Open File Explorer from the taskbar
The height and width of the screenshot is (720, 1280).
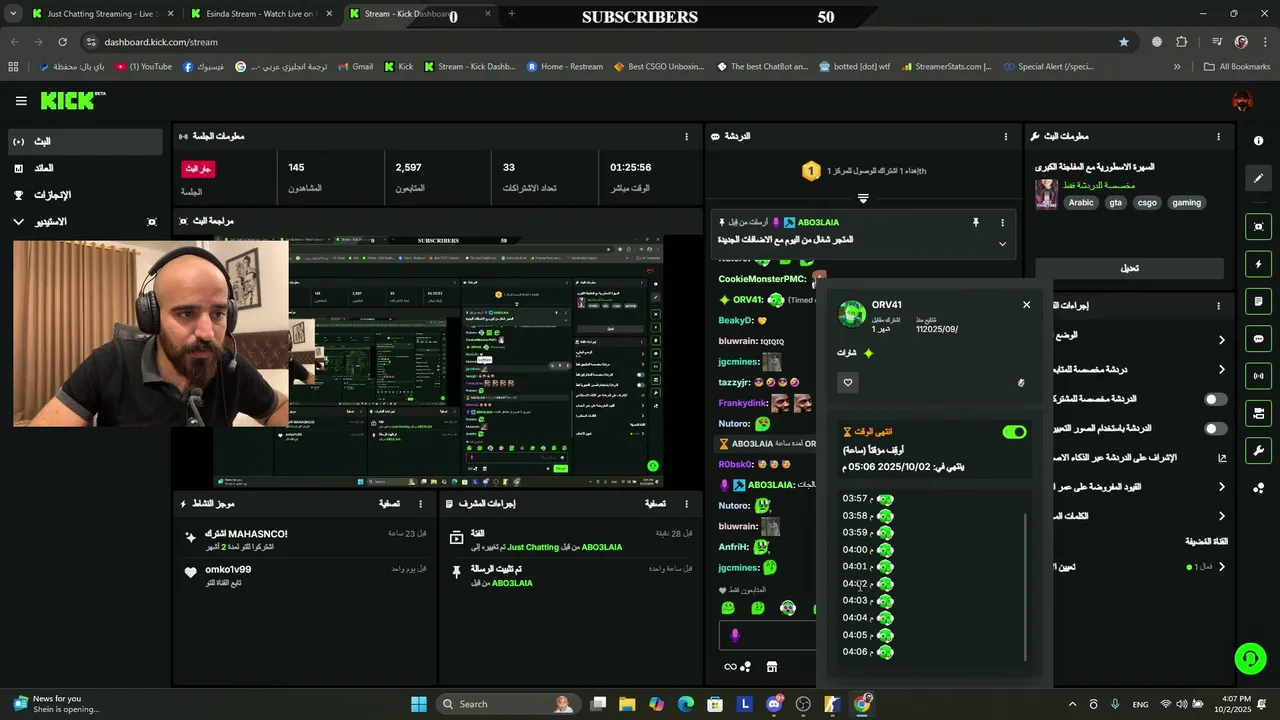pyautogui.click(x=627, y=704)
